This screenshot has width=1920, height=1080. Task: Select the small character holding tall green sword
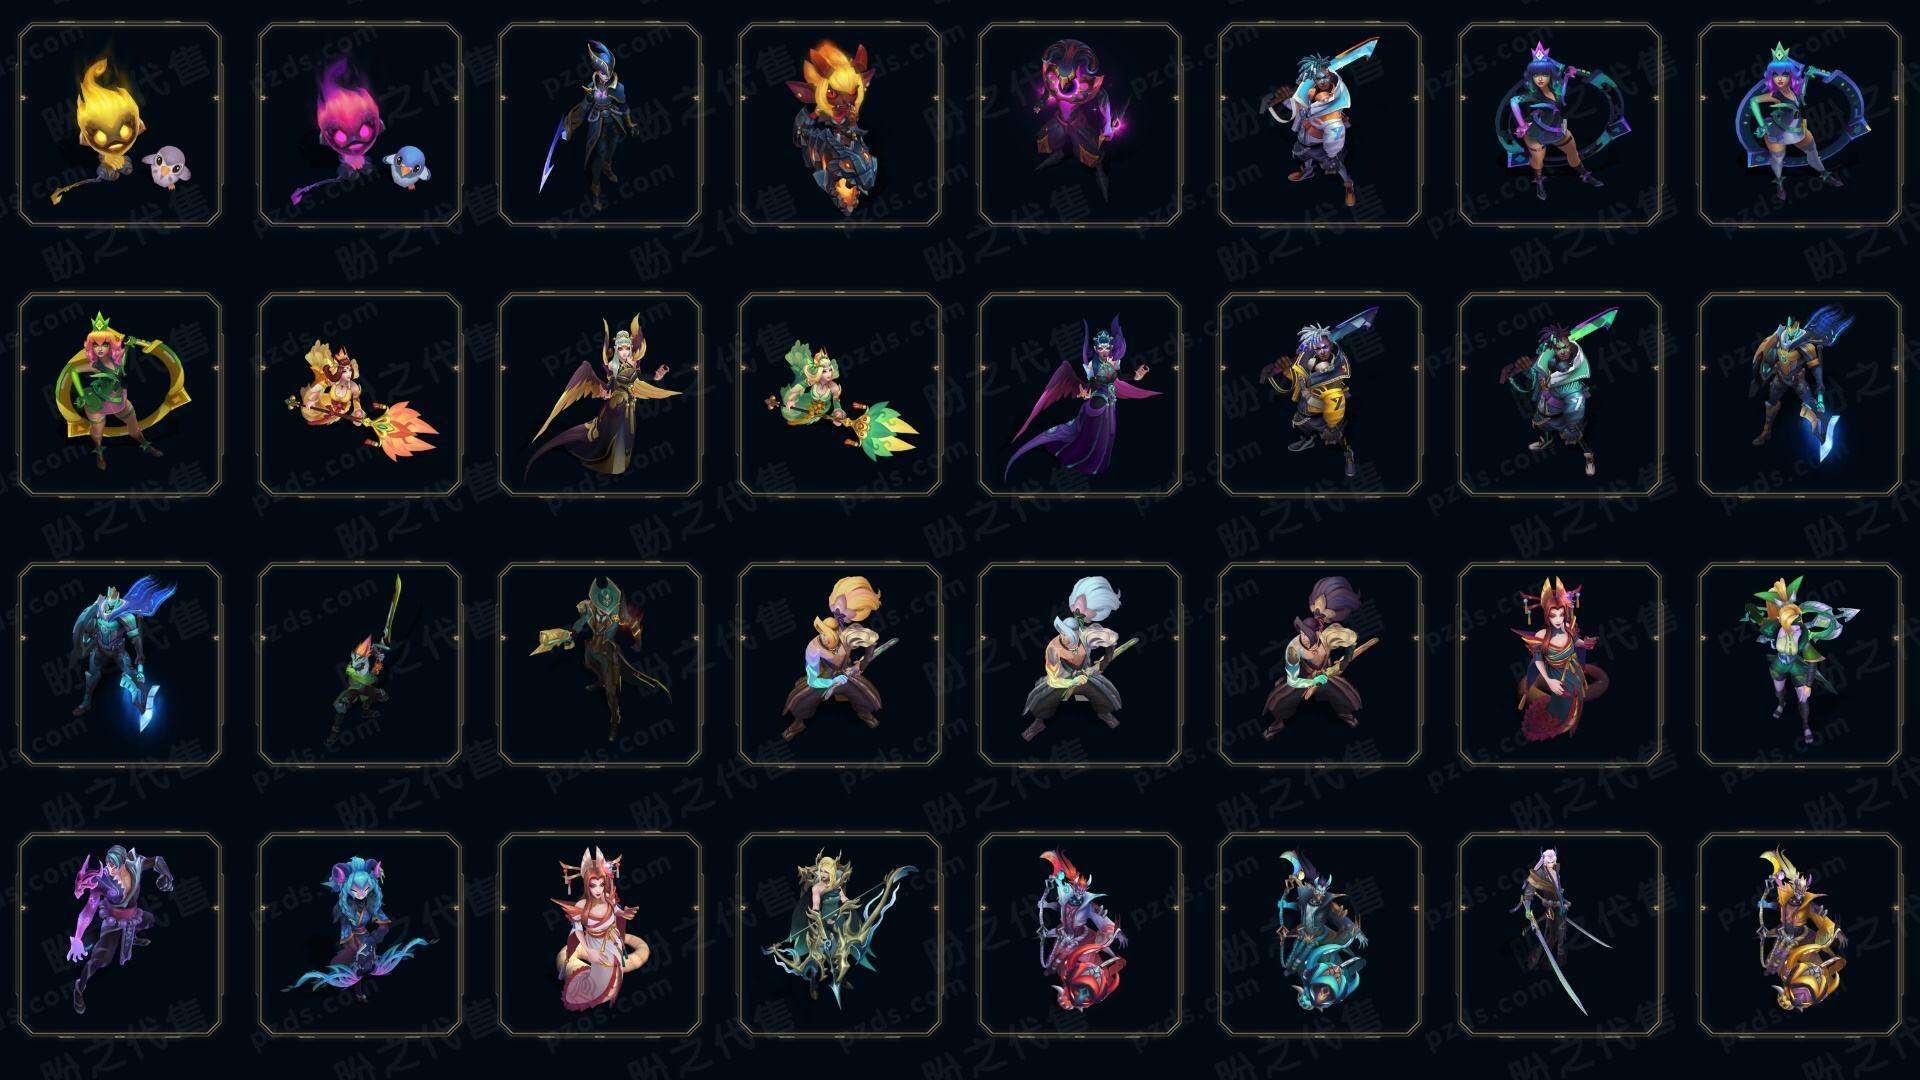click(x=360, y=664)
